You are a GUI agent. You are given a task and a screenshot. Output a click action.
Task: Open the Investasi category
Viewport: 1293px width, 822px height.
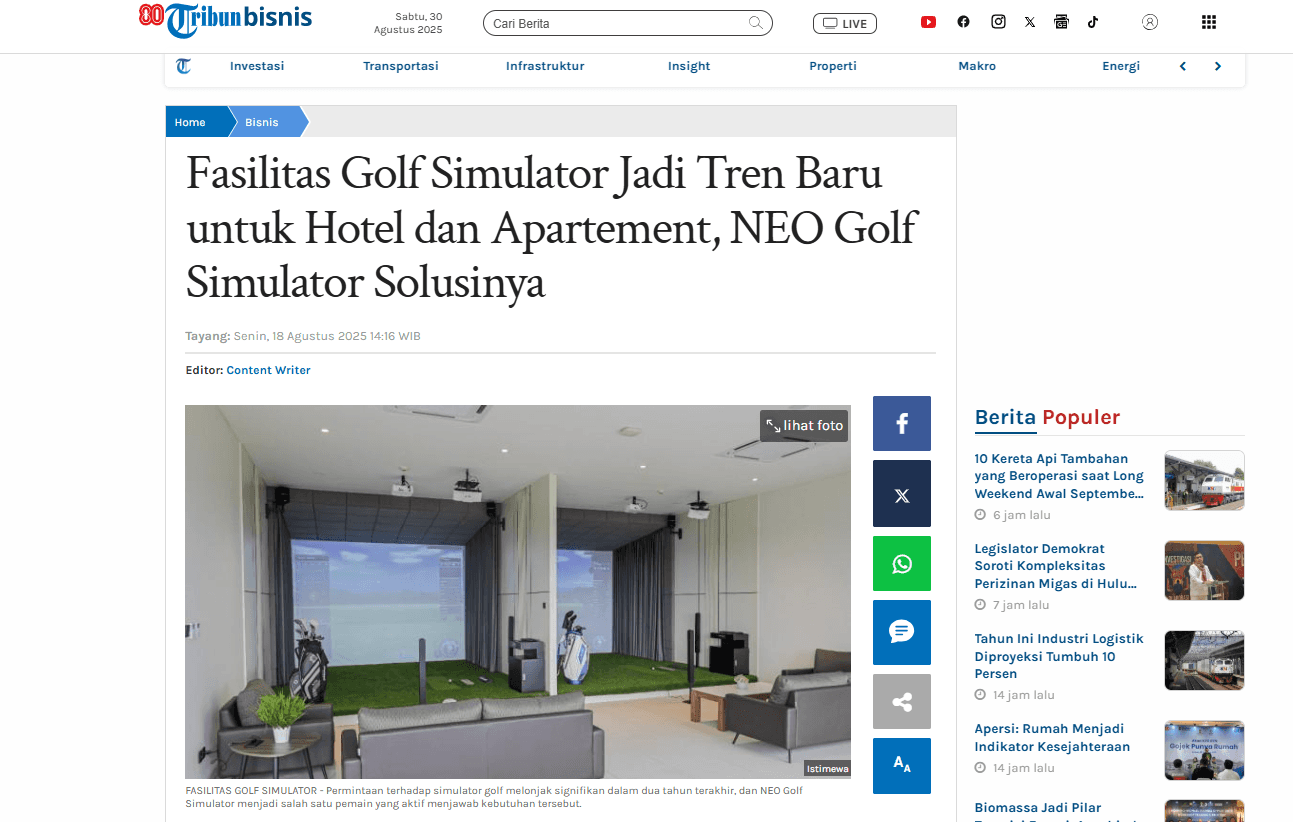point(257,66)
